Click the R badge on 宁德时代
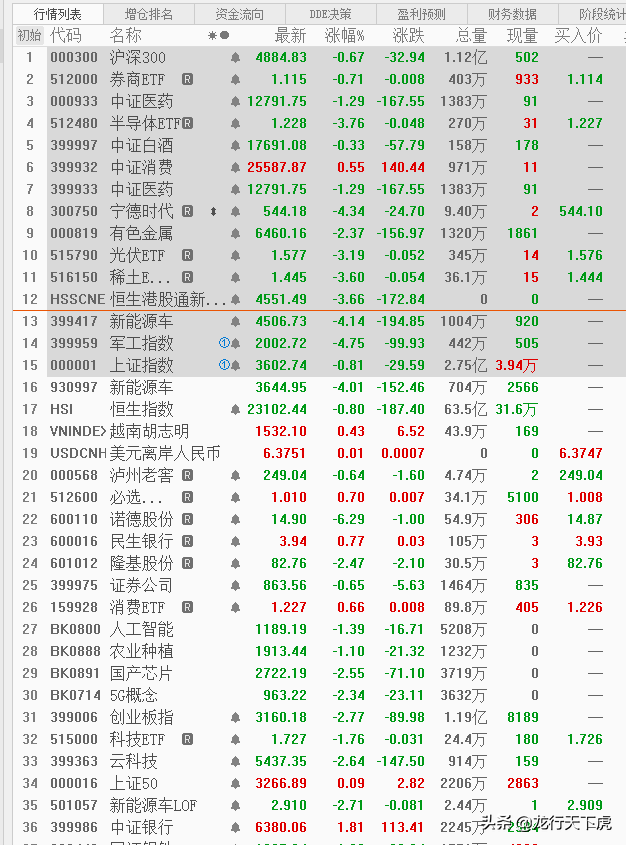The width and height of the screenshot is (626, 845). (x=187, y=211)
